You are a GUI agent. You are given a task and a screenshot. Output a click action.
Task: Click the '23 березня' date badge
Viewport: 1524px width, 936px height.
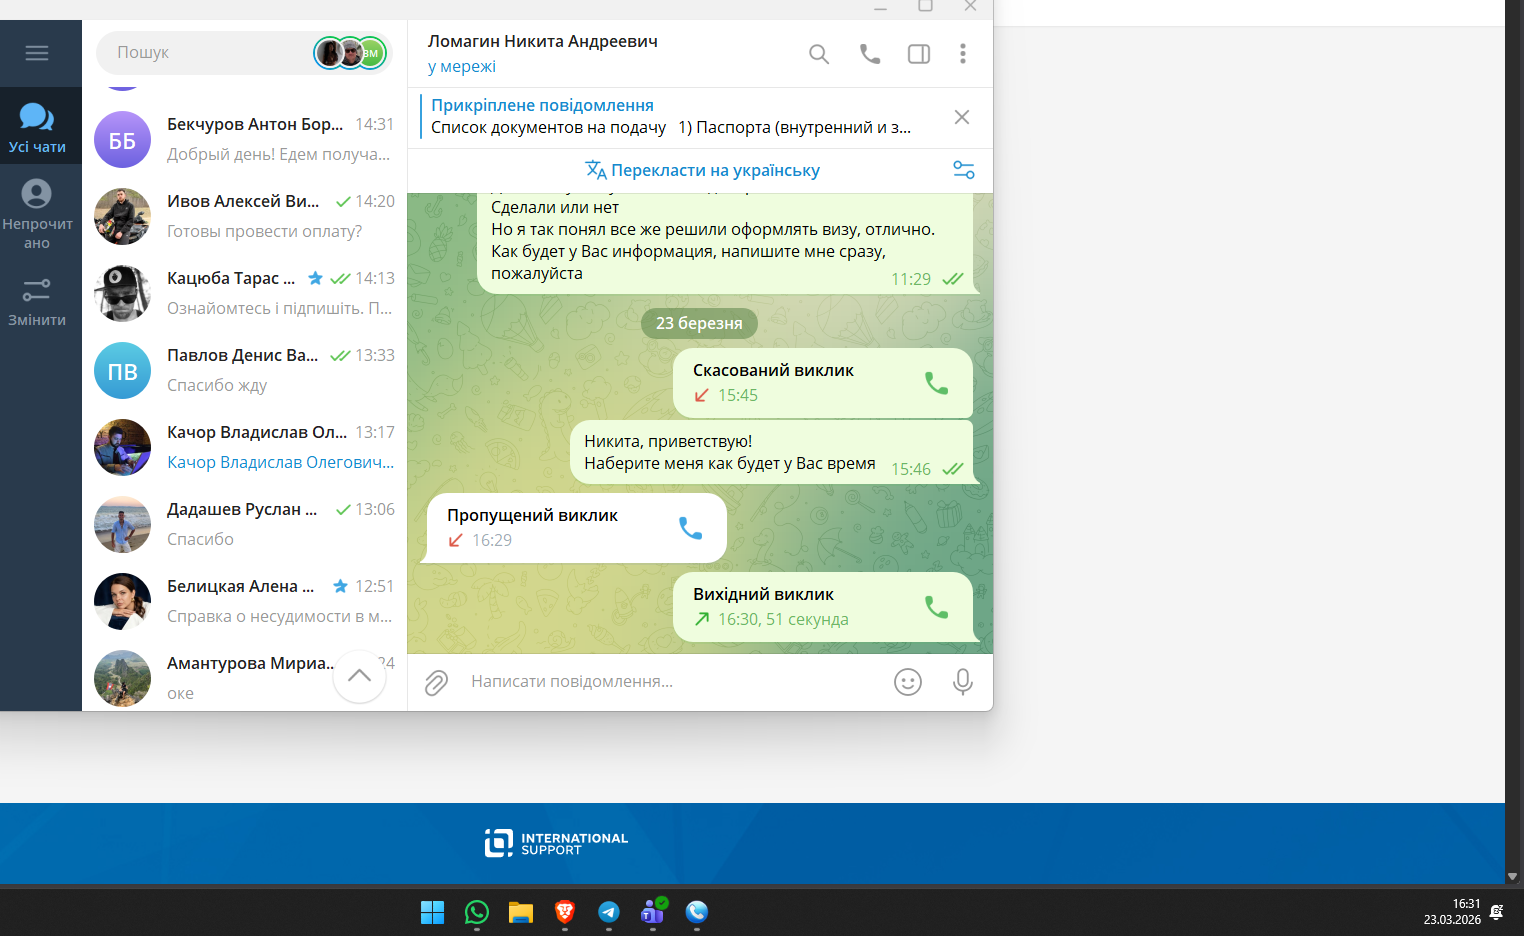point(699,323)
